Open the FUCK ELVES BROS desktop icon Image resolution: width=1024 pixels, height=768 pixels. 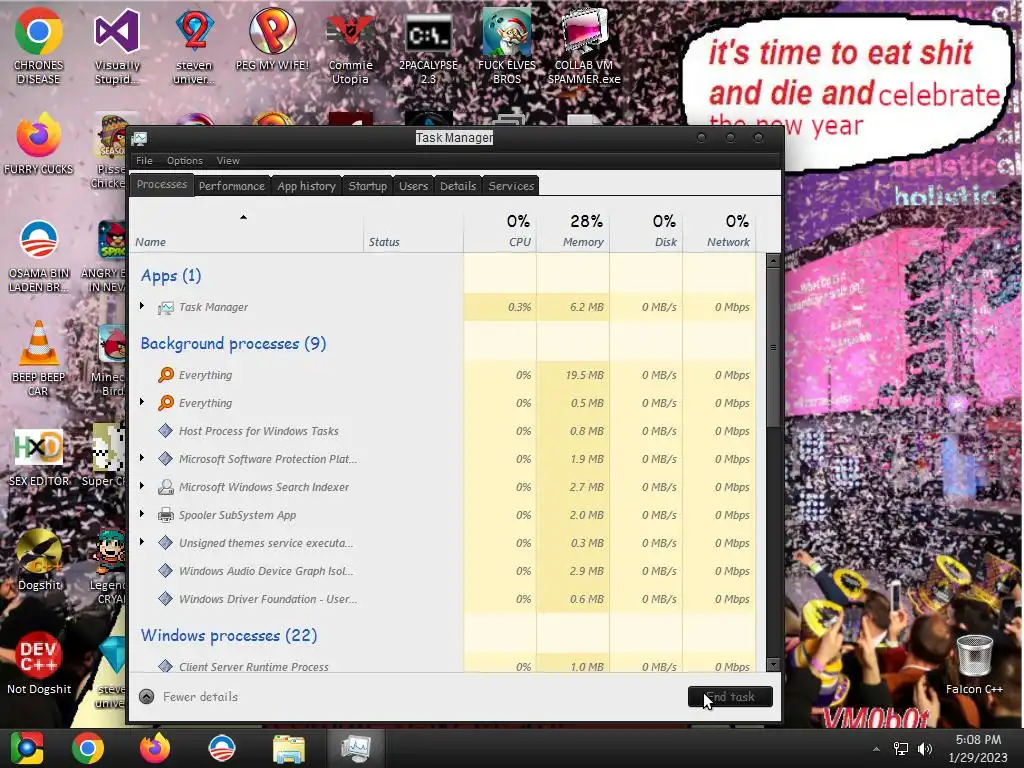point(507,46)
